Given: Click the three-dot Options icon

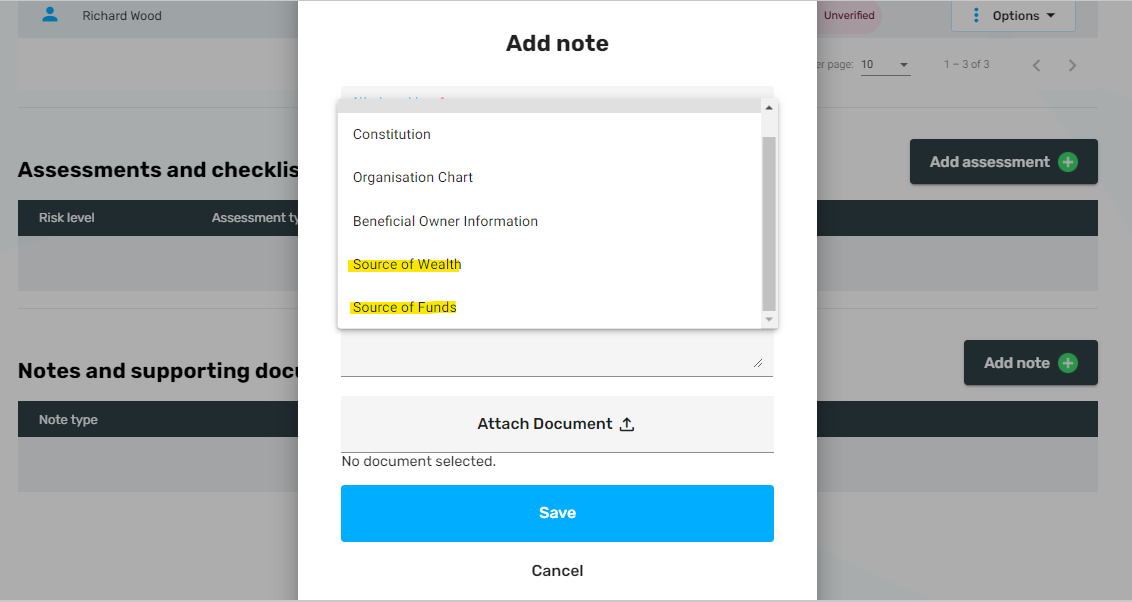Looking at the screenshot, I should click(x=976, y=15).
